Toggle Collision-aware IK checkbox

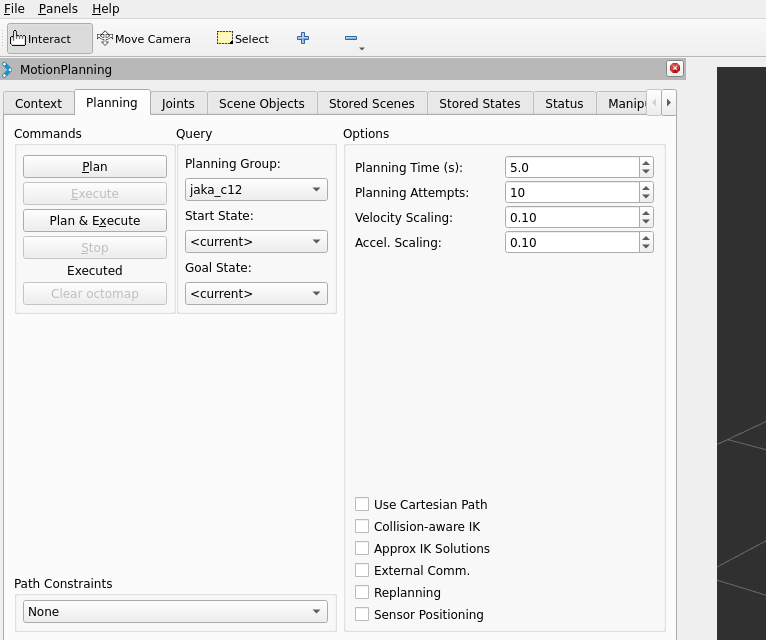click(362, 526)
